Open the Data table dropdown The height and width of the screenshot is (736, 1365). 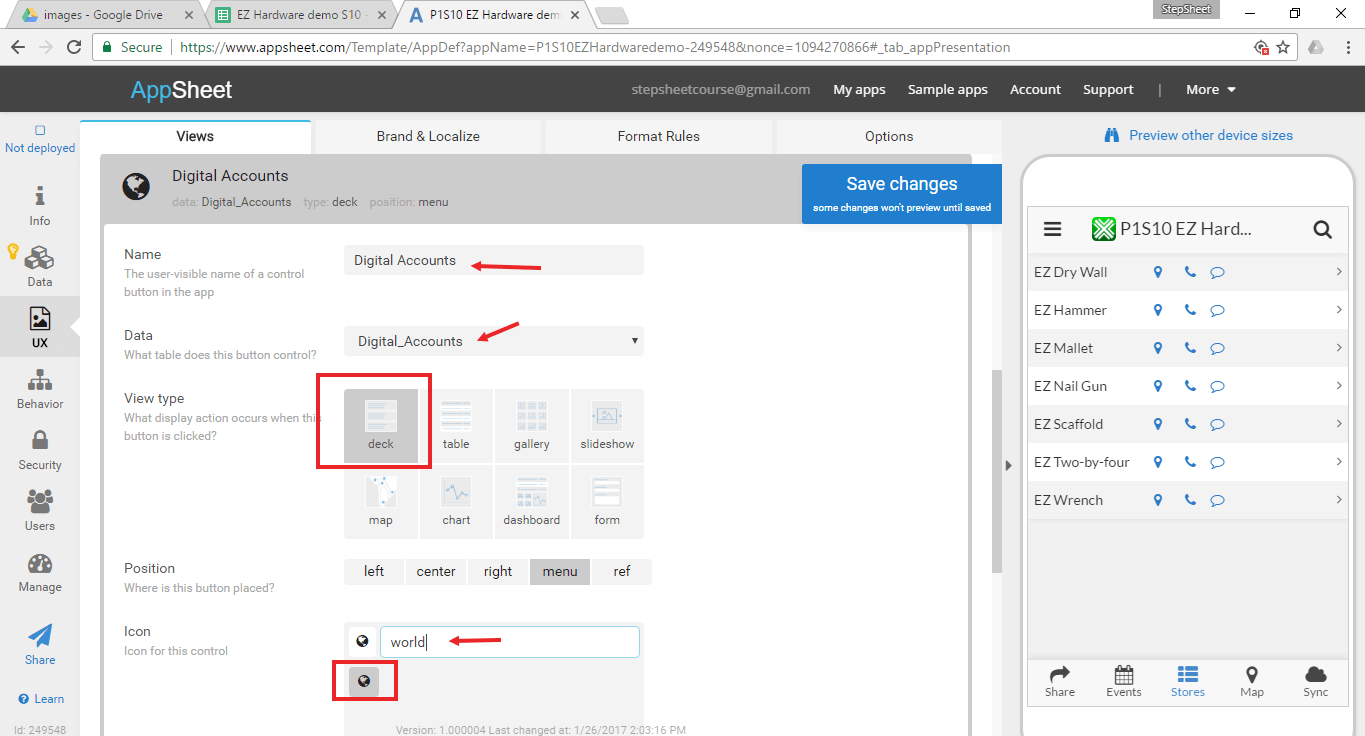[x=494, y=341]
